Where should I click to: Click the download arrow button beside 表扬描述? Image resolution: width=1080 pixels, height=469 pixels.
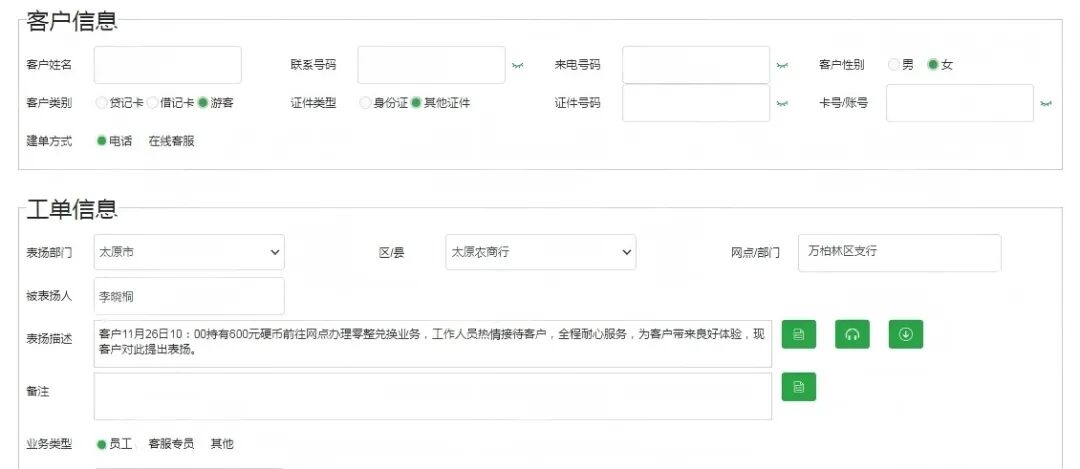pyautogui.click(x=905, y=334)
